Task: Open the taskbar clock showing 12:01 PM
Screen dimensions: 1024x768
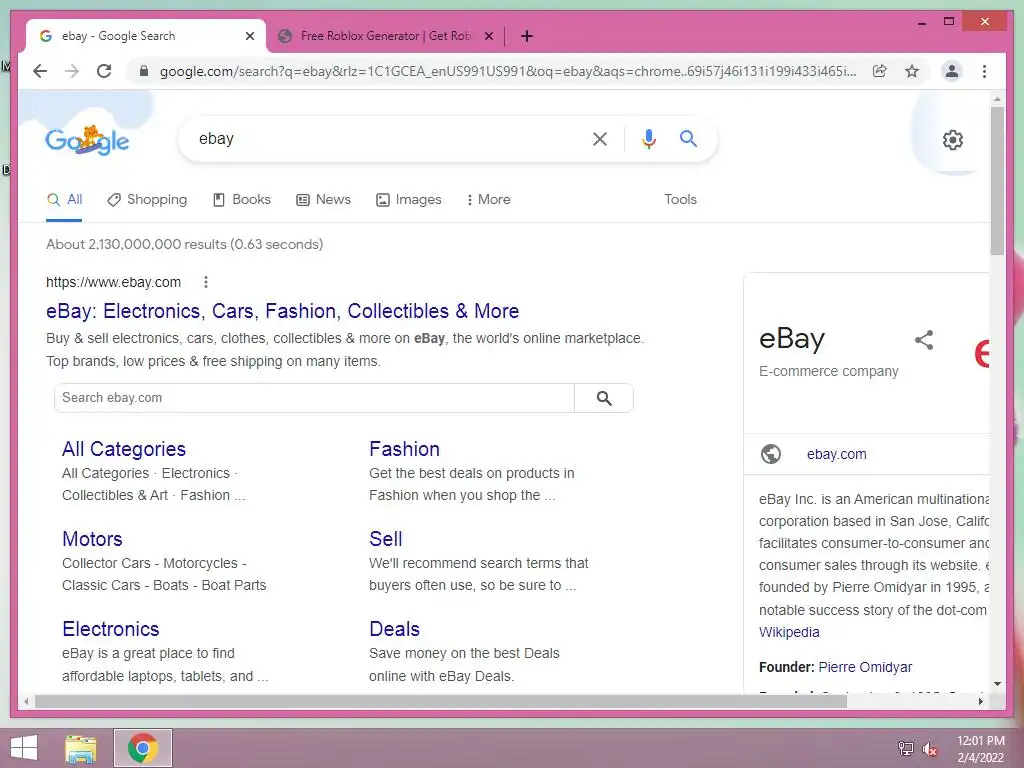Action: (980, 749)
